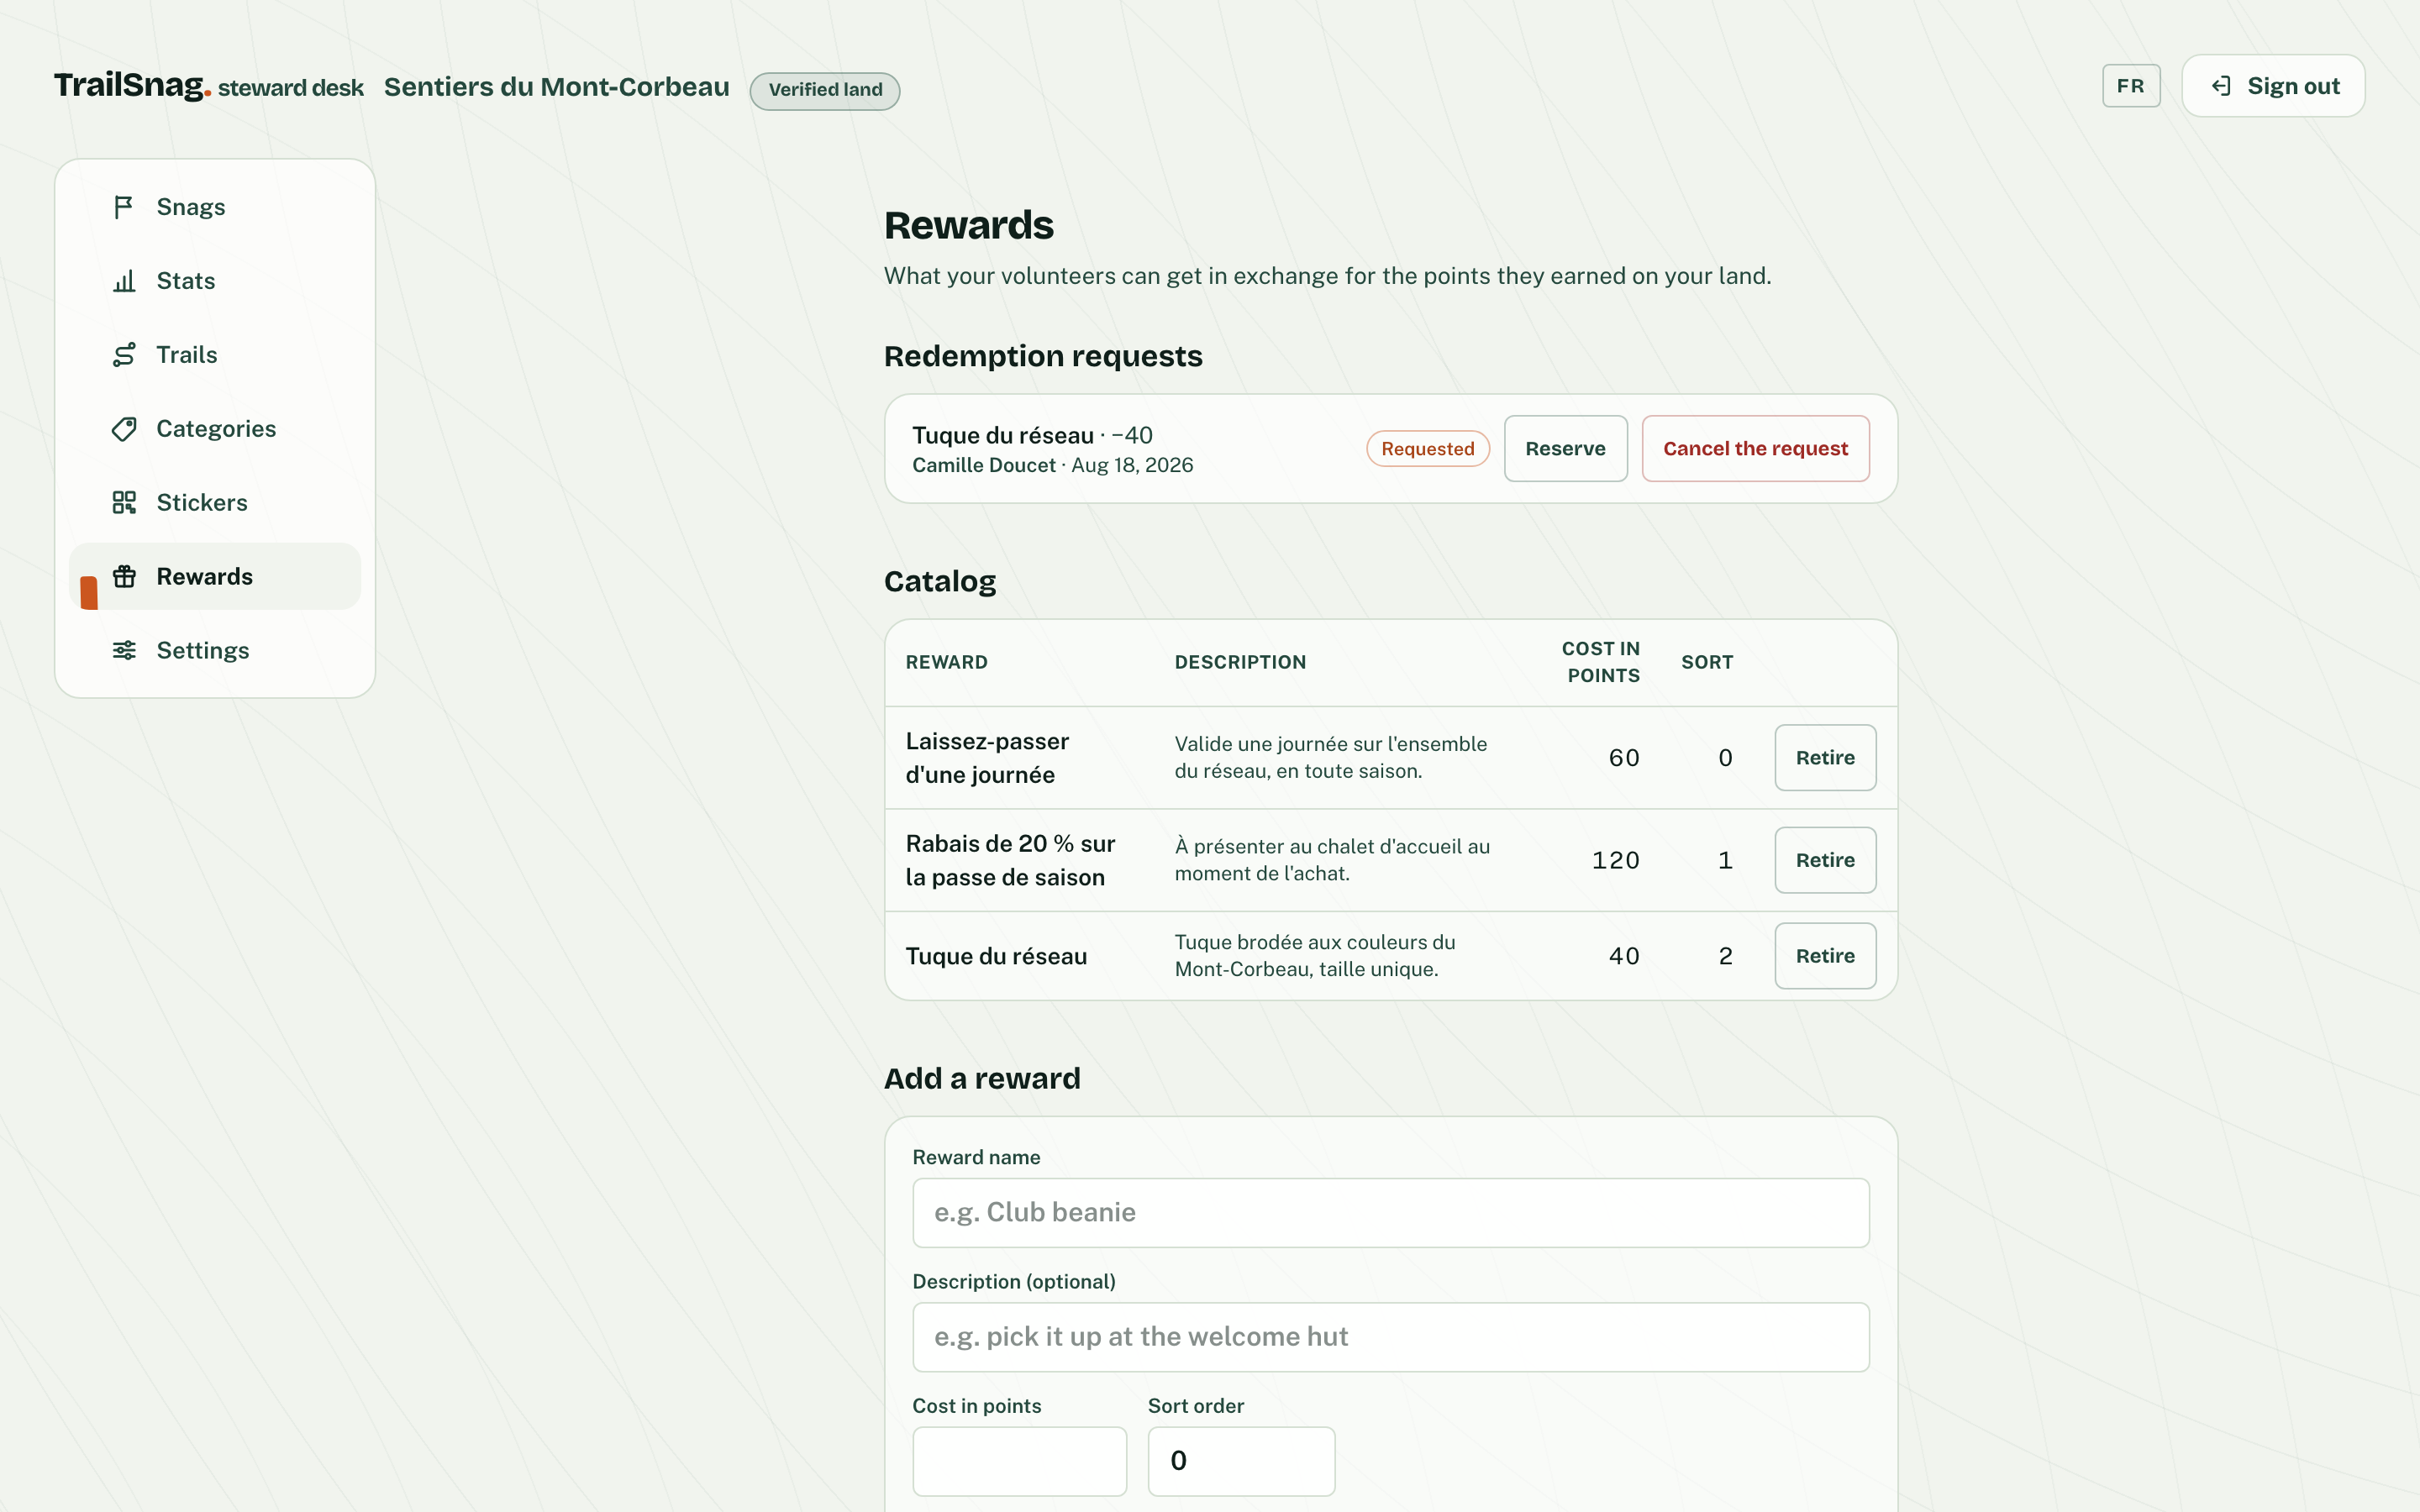Click the Rewards page title
The height and width of the screenshot is (1512, 2420).
click(968, 225)
